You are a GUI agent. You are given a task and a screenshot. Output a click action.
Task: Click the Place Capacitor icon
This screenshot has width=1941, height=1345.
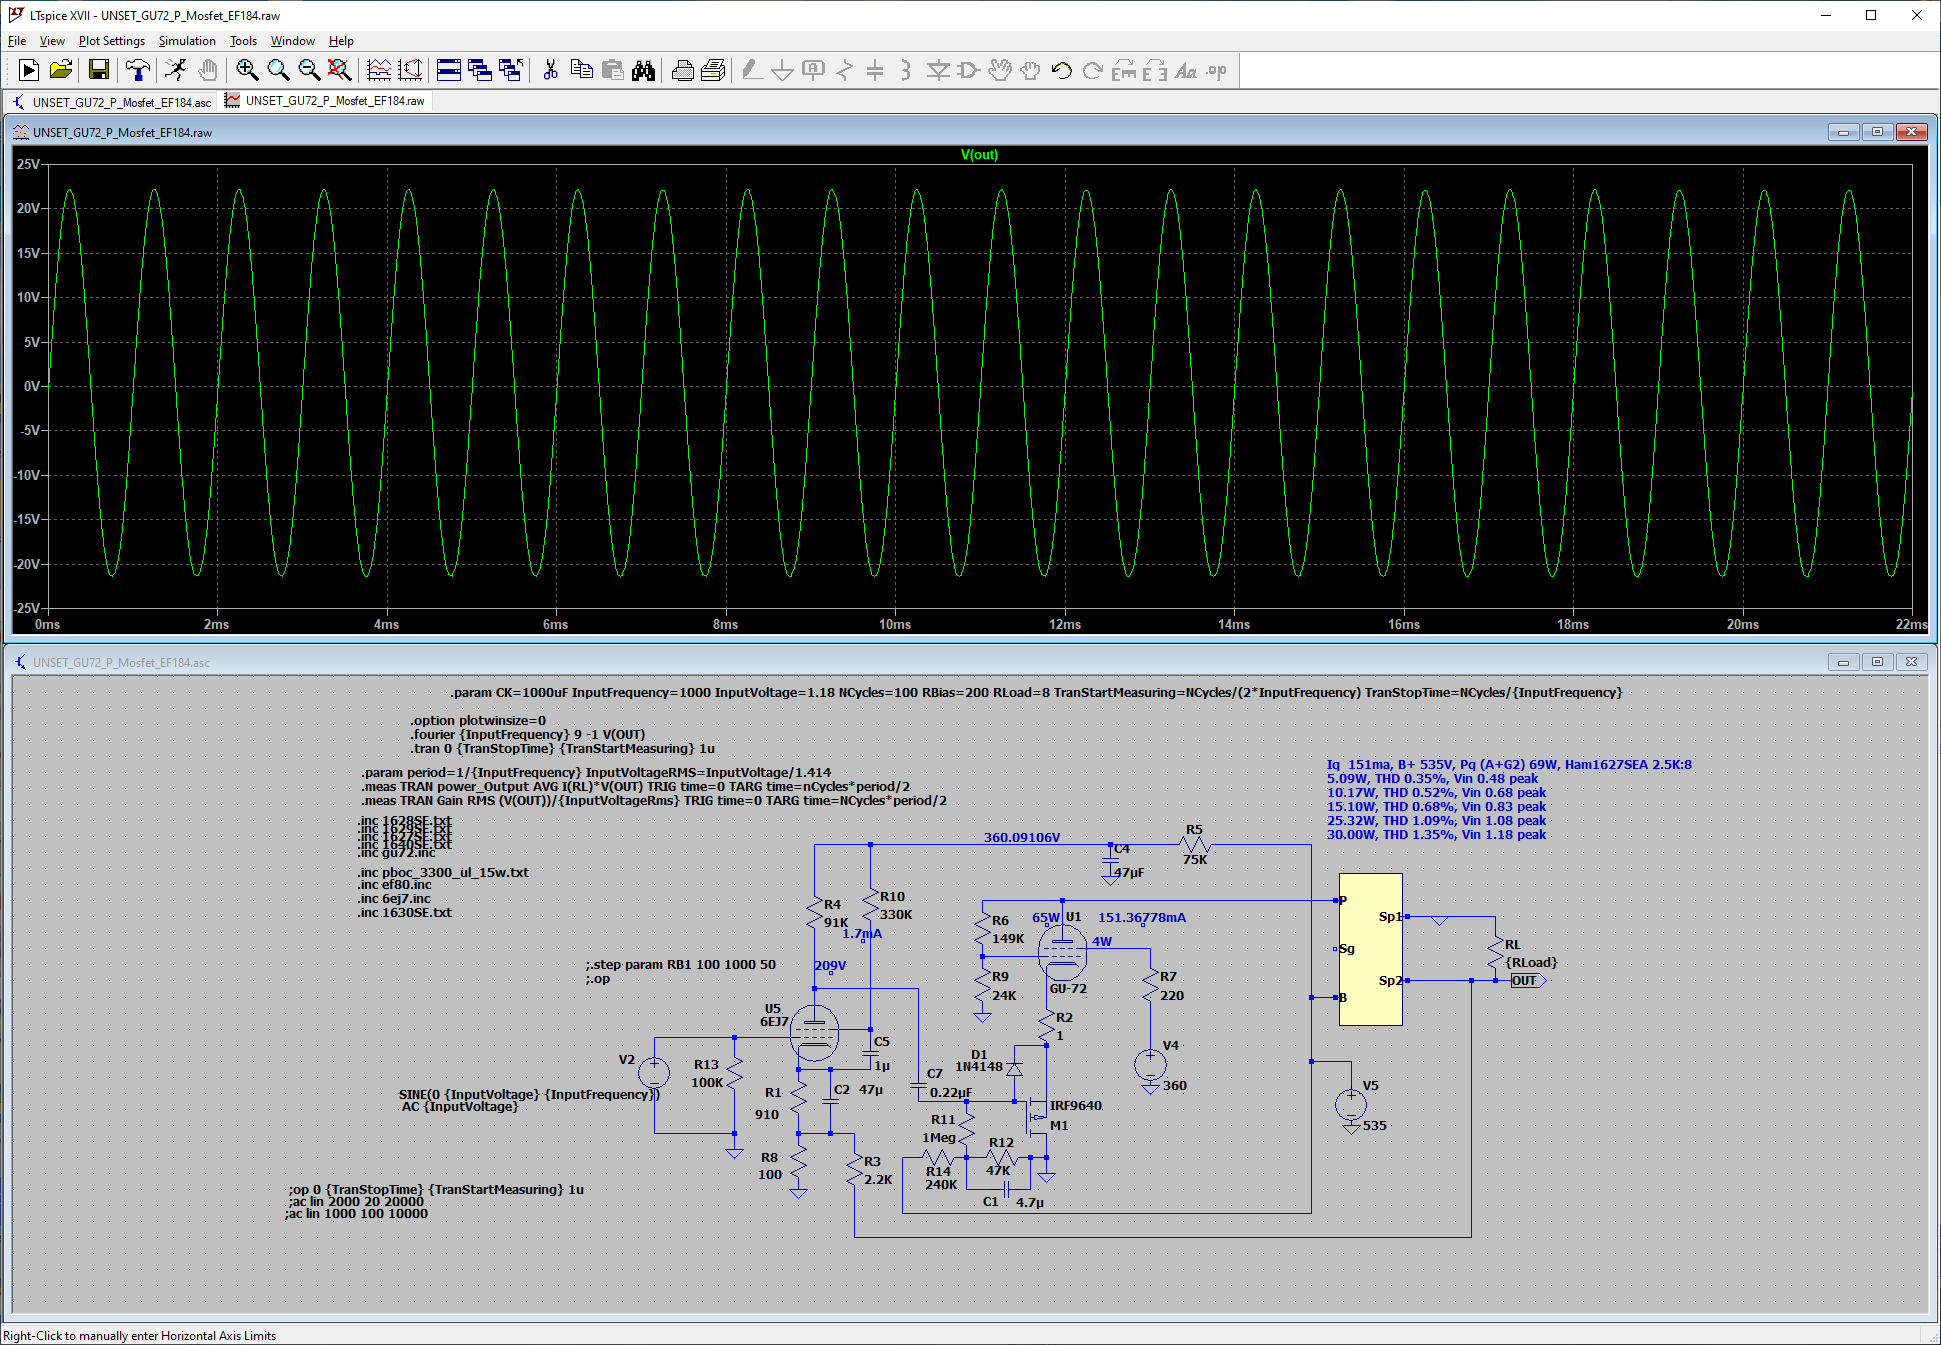click(875, 70)
